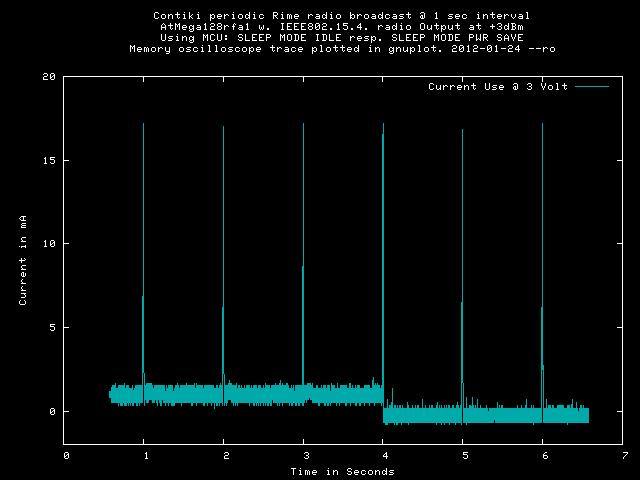Click the title line "Contiki periodic Rime radio broadcast"
This screenshot has height=480, width=640.
(x=342, y=16)
